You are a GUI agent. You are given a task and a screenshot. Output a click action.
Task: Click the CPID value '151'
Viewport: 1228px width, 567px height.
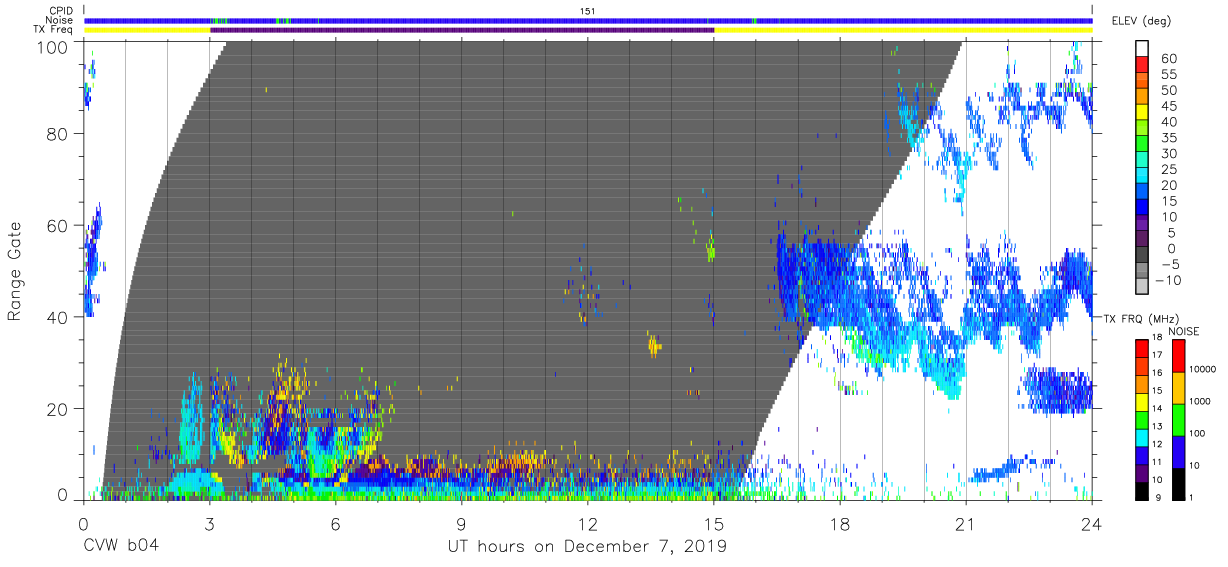[x=587, y=10]
